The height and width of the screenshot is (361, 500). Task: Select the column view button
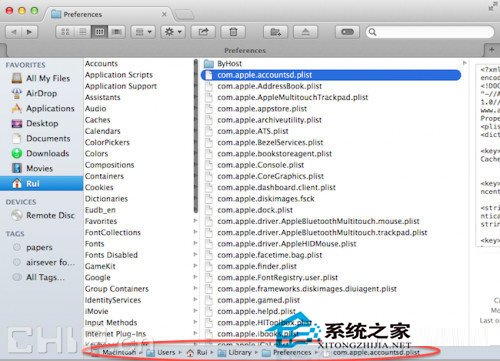[100, 32]
